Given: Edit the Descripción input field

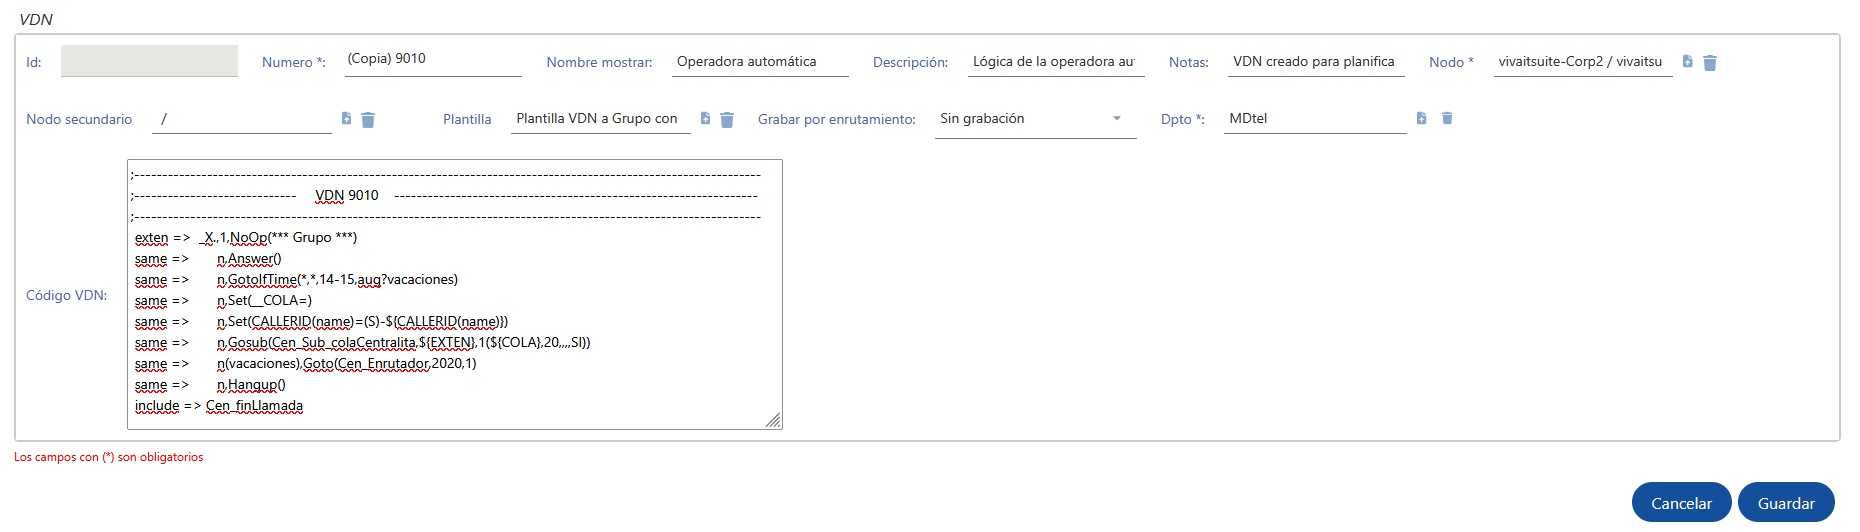Looking at the screenshot, I should 1056,62.
